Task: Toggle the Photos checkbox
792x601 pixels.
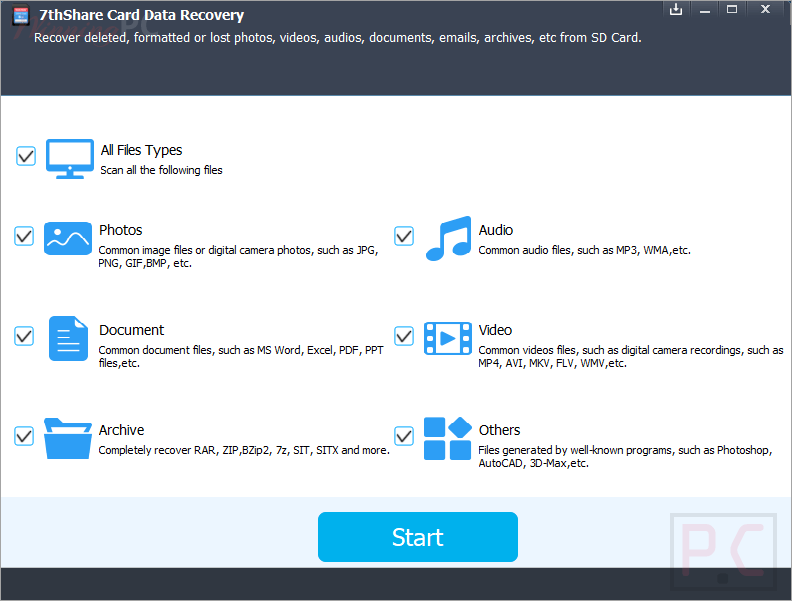Action: click(x=24, y=236)
